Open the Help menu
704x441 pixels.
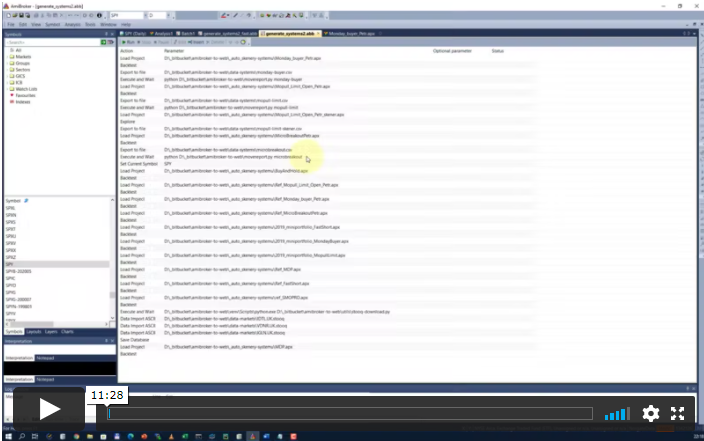coord(126,24)
